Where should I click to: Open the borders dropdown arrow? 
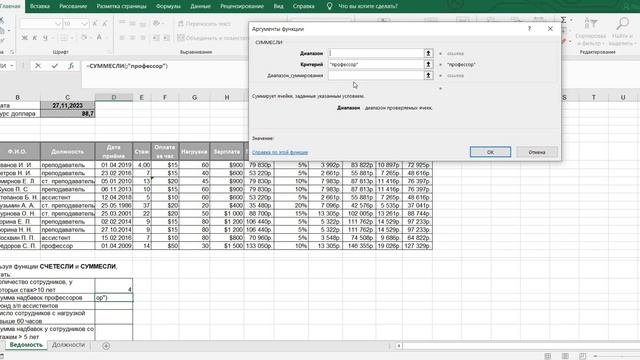click(x=71, y=38)
